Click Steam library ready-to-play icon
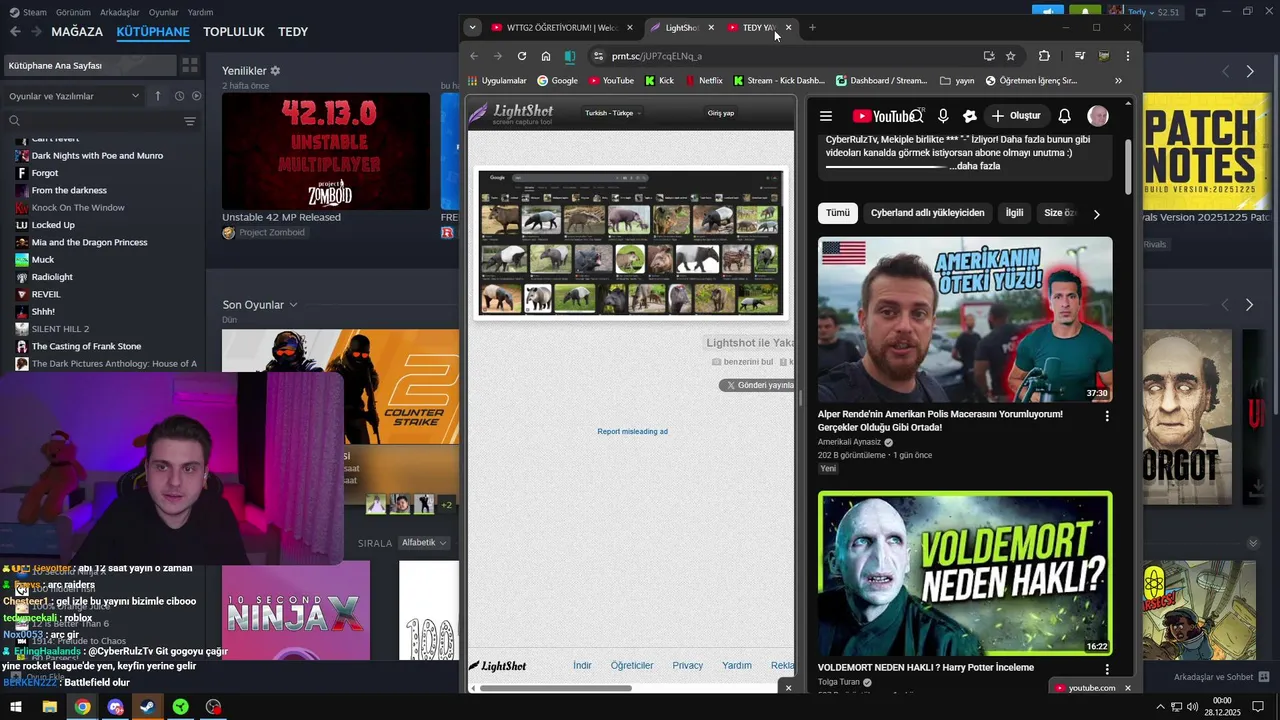Image resolution: width=1280 pixels, height=720 pixels. [x=196, y=96]
